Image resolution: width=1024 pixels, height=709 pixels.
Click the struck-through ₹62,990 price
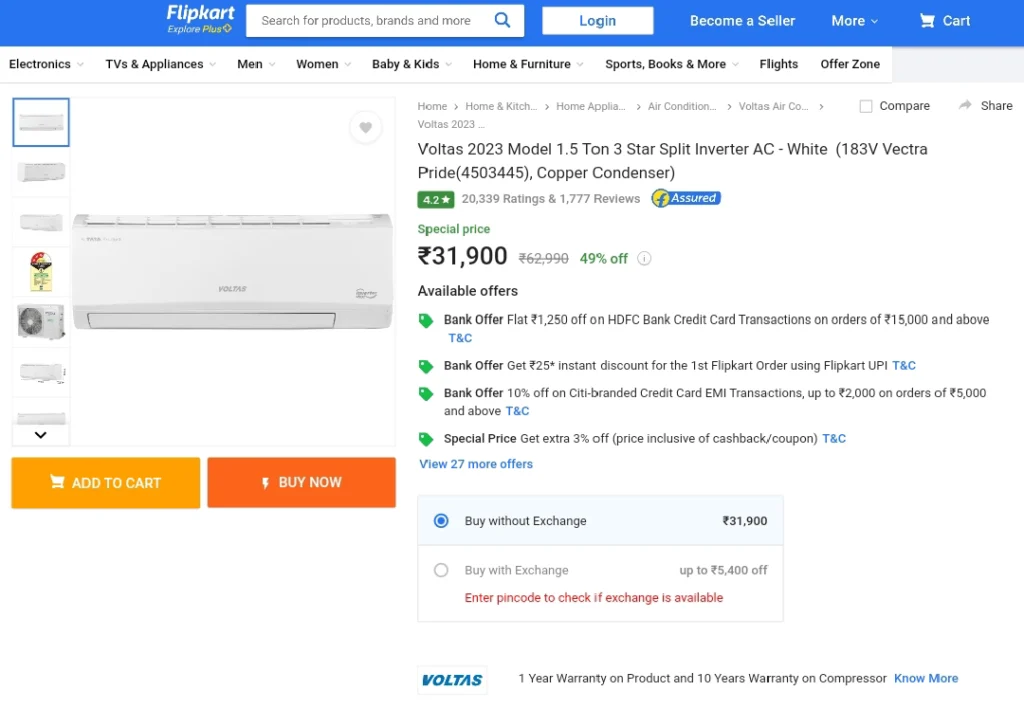click(543, 259)
